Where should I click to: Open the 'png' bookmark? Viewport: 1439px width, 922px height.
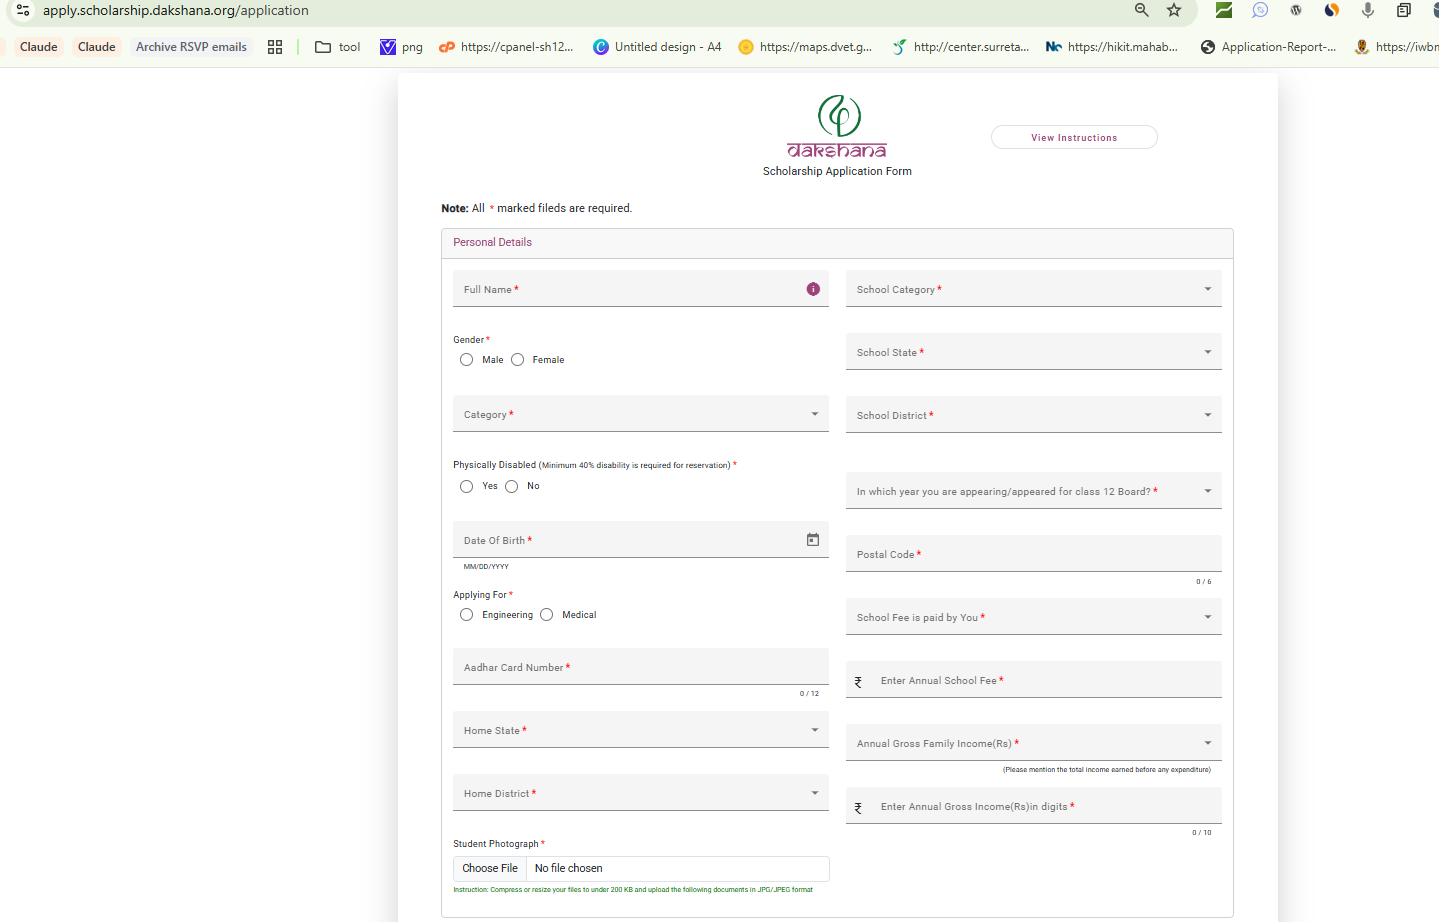click(x=401, y=47)
